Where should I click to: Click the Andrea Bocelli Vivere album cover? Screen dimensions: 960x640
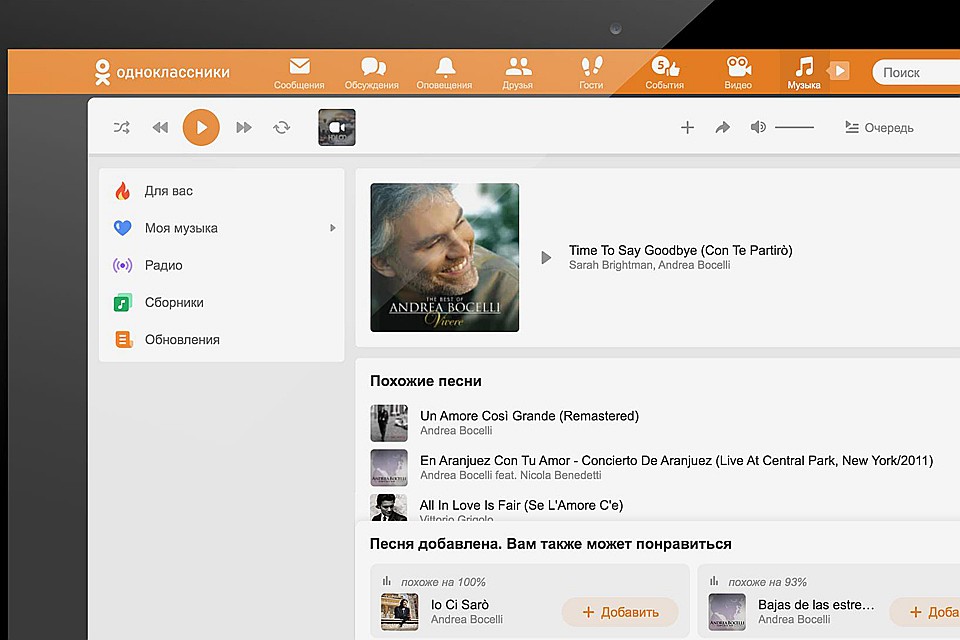point(444,257)
